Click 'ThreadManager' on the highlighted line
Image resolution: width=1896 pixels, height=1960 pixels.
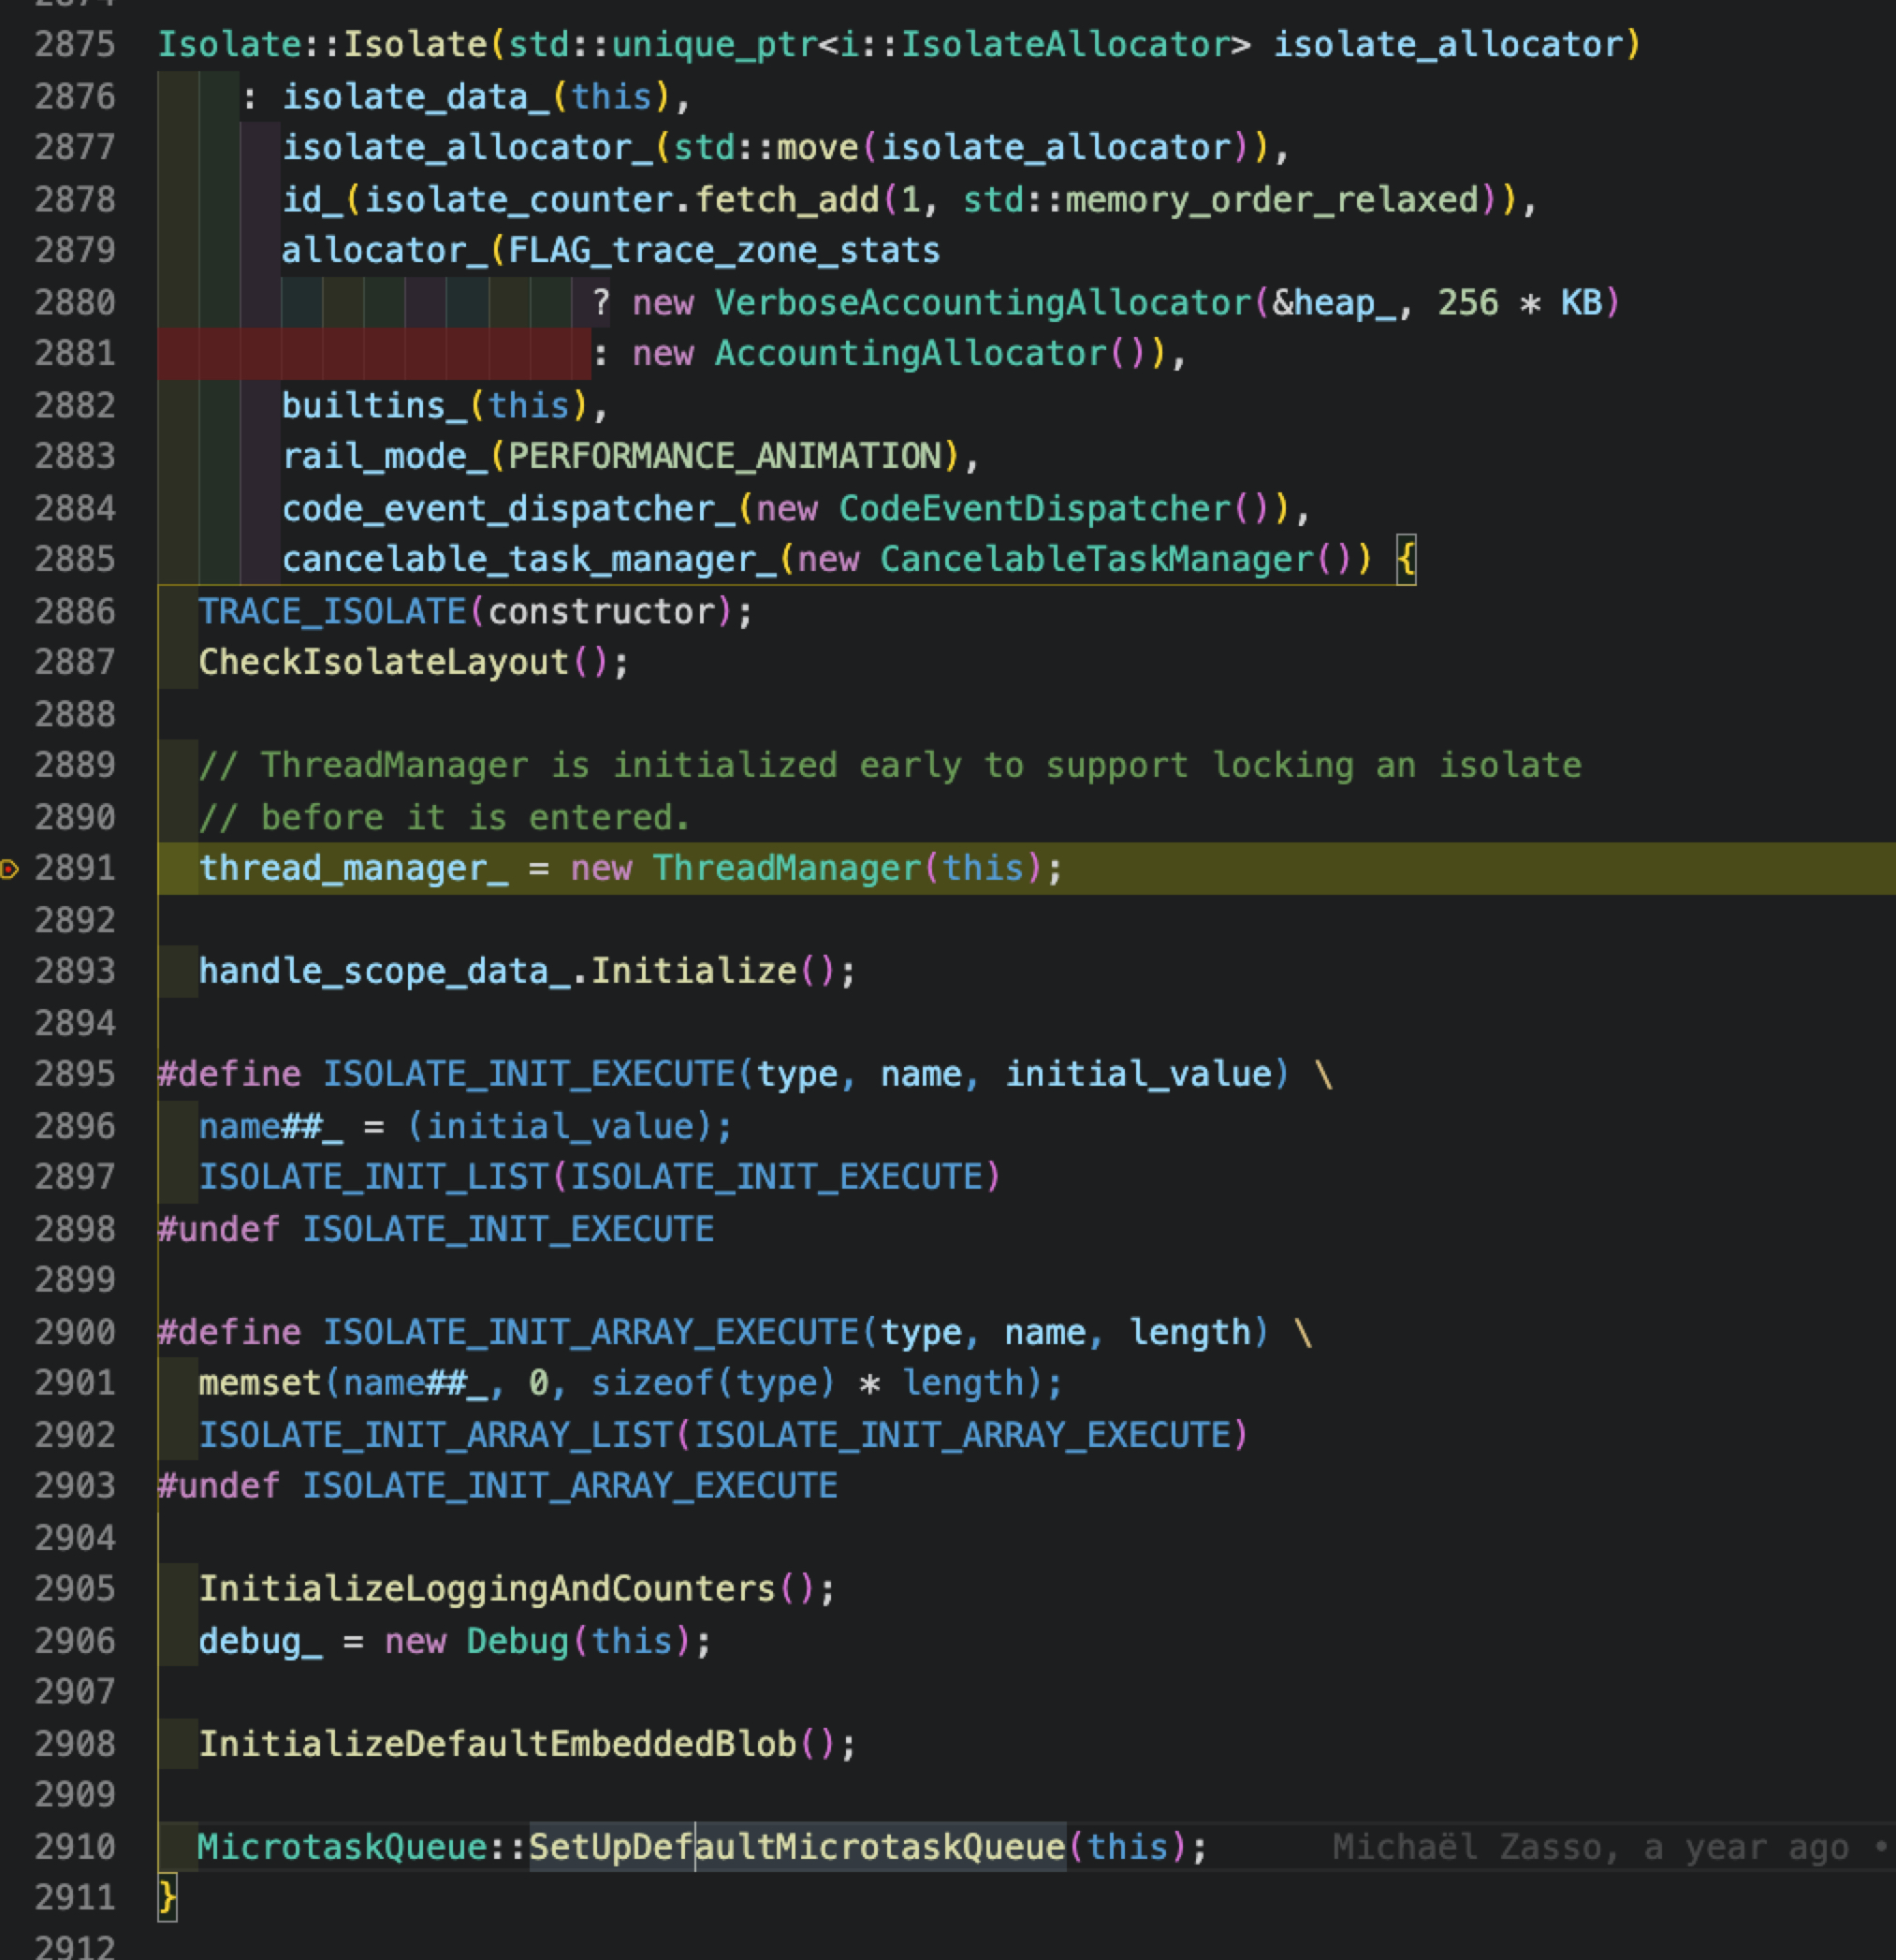(787, 868)
